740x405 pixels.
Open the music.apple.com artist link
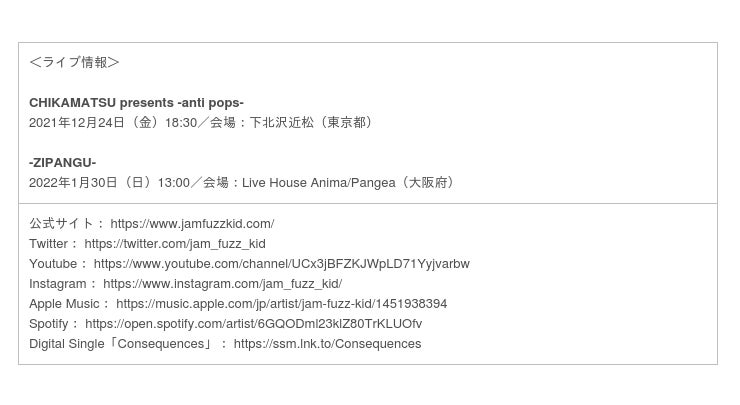tap(281, 303)
